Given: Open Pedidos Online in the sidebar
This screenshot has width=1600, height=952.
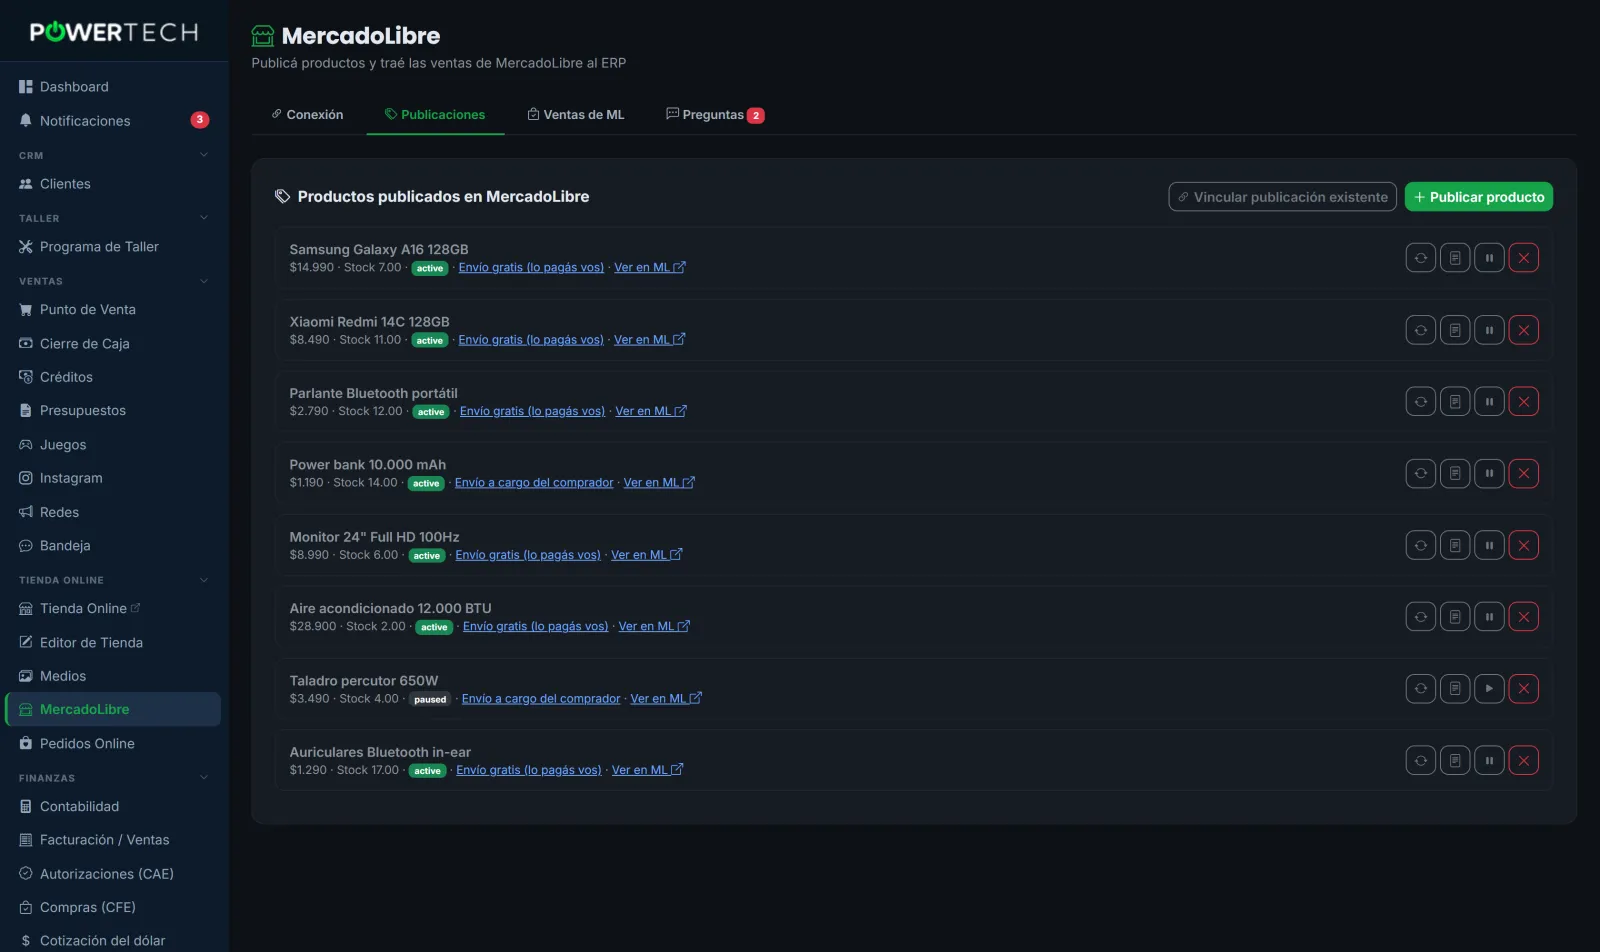Looking at the screenshot, I should click(114, 744).
